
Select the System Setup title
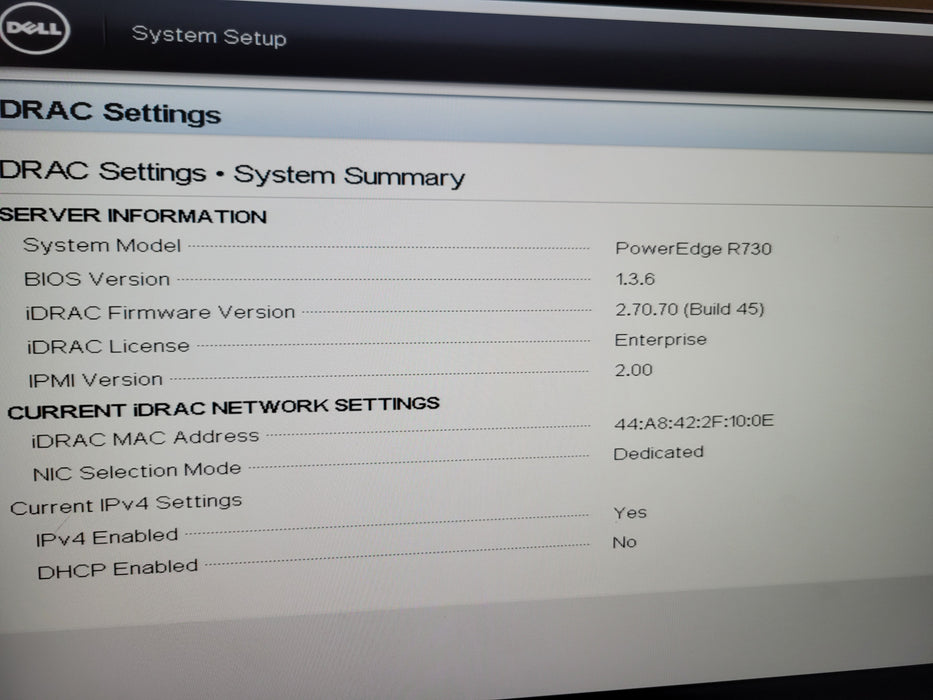click(209, 36)
